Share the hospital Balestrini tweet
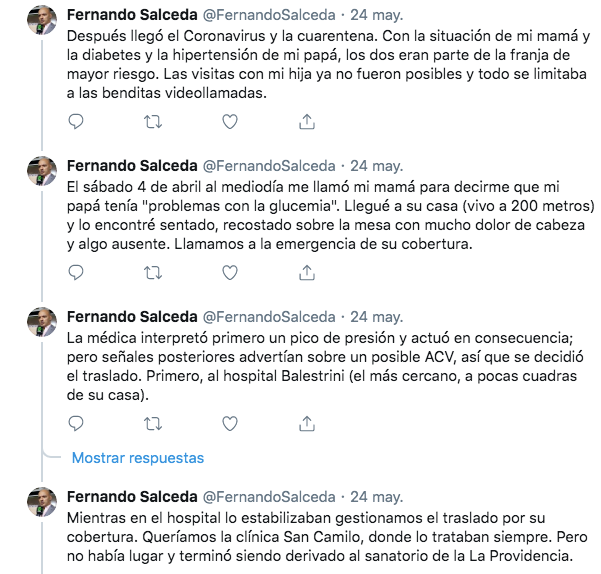The width and height of the screenshot is (601, 574). coord(307,423)
